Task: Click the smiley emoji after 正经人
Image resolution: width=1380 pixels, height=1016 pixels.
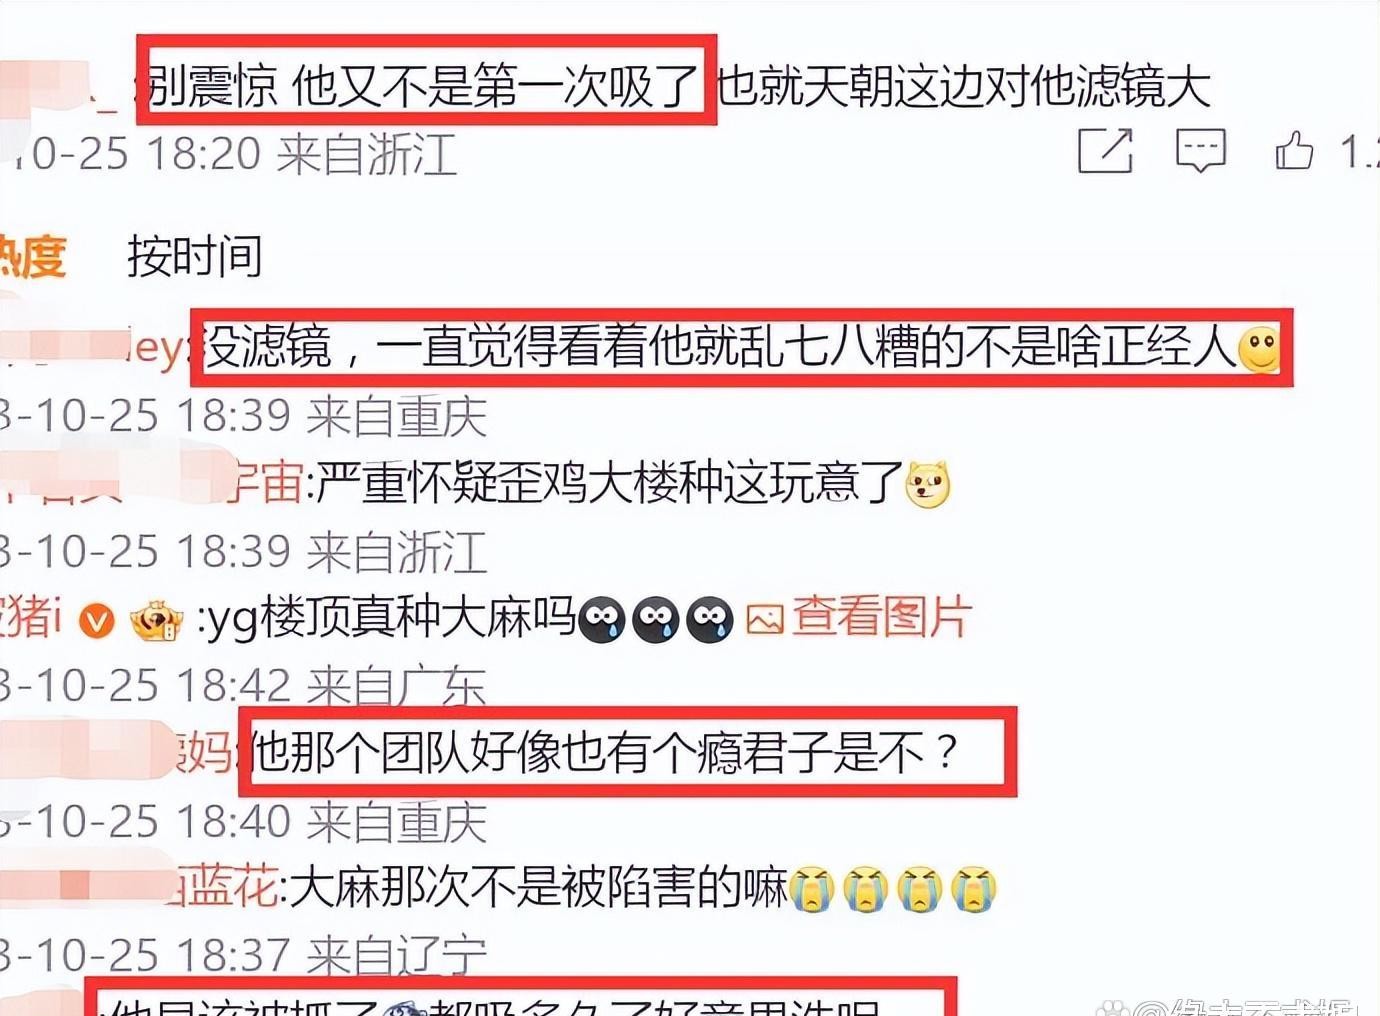Action: 1259,349
